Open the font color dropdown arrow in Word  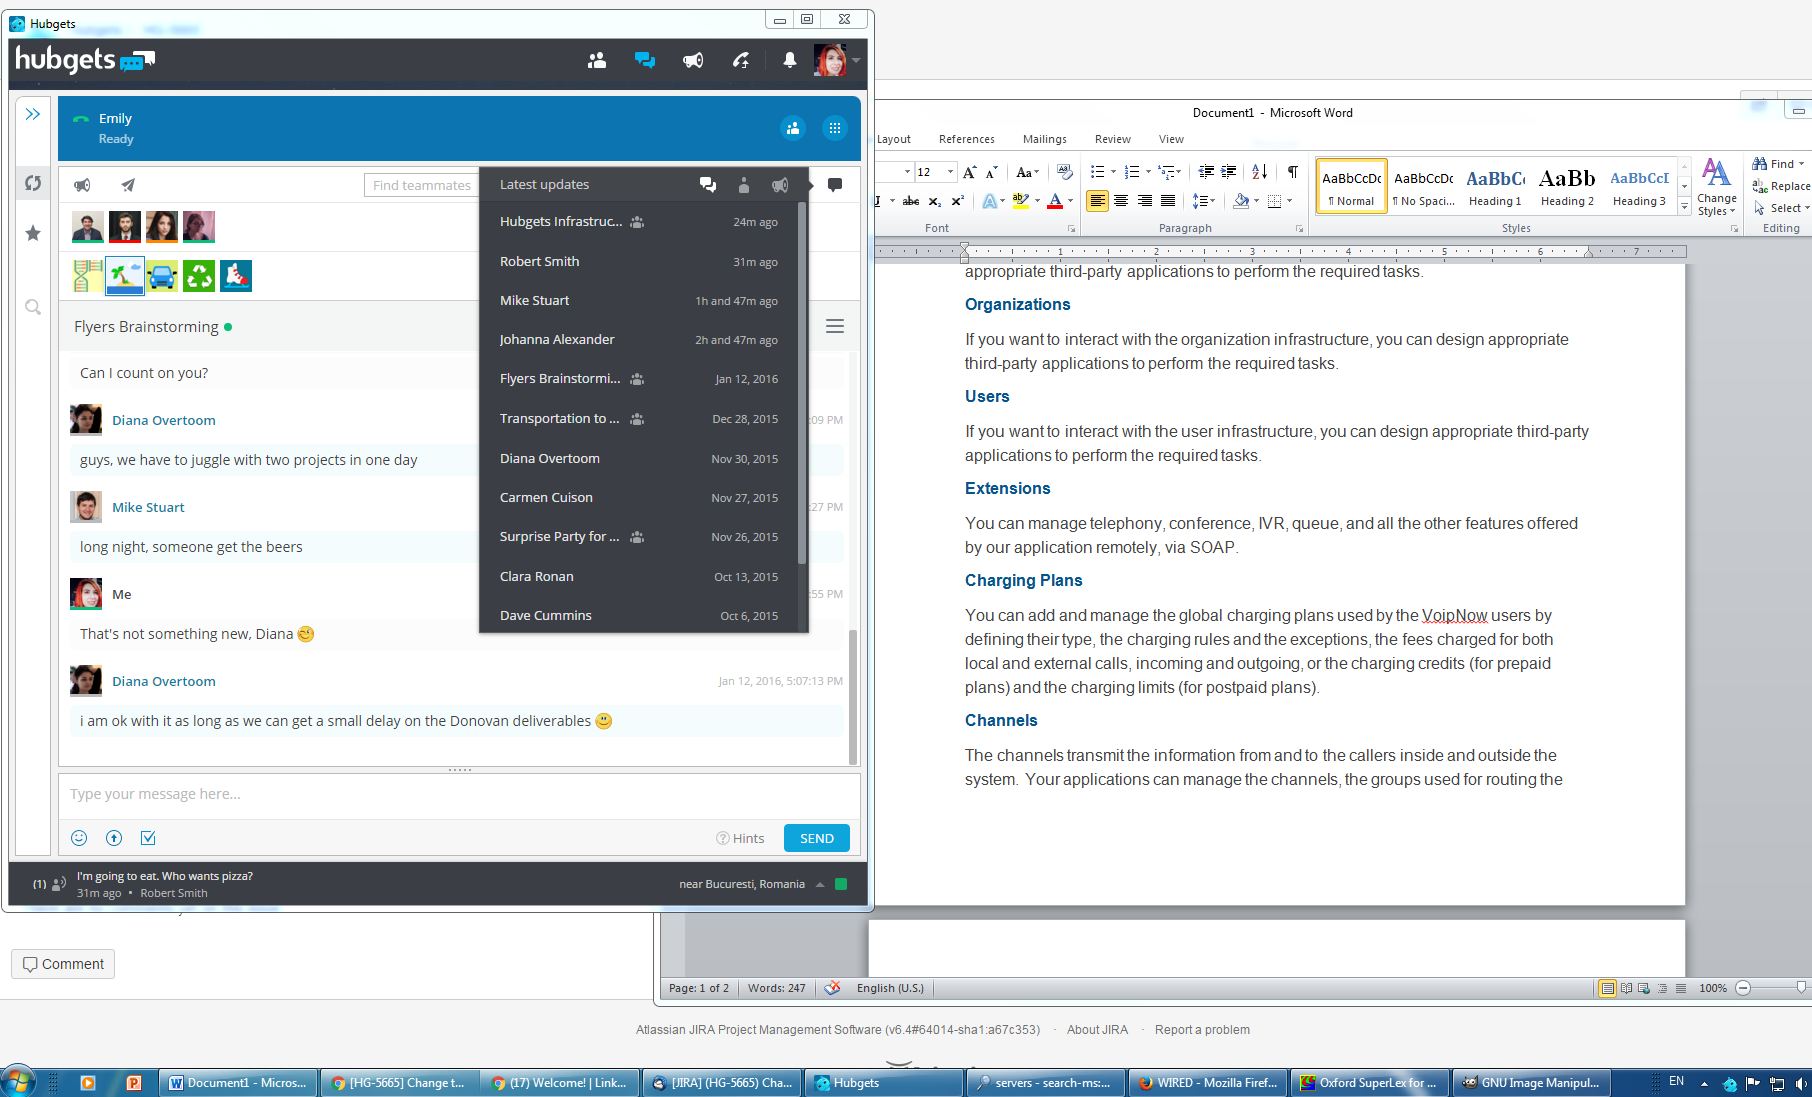click(1070, 201)
